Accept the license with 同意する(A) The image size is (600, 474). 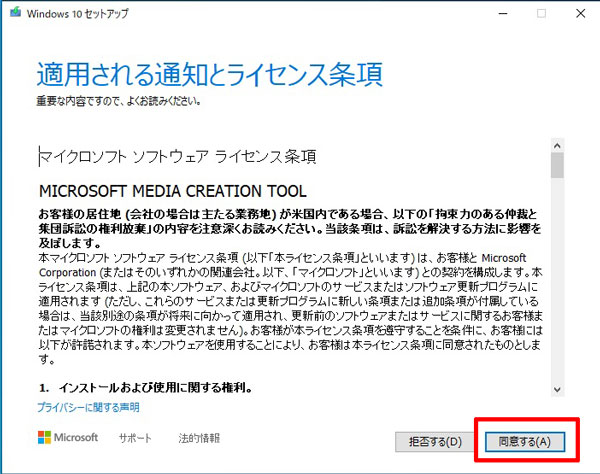524,440
